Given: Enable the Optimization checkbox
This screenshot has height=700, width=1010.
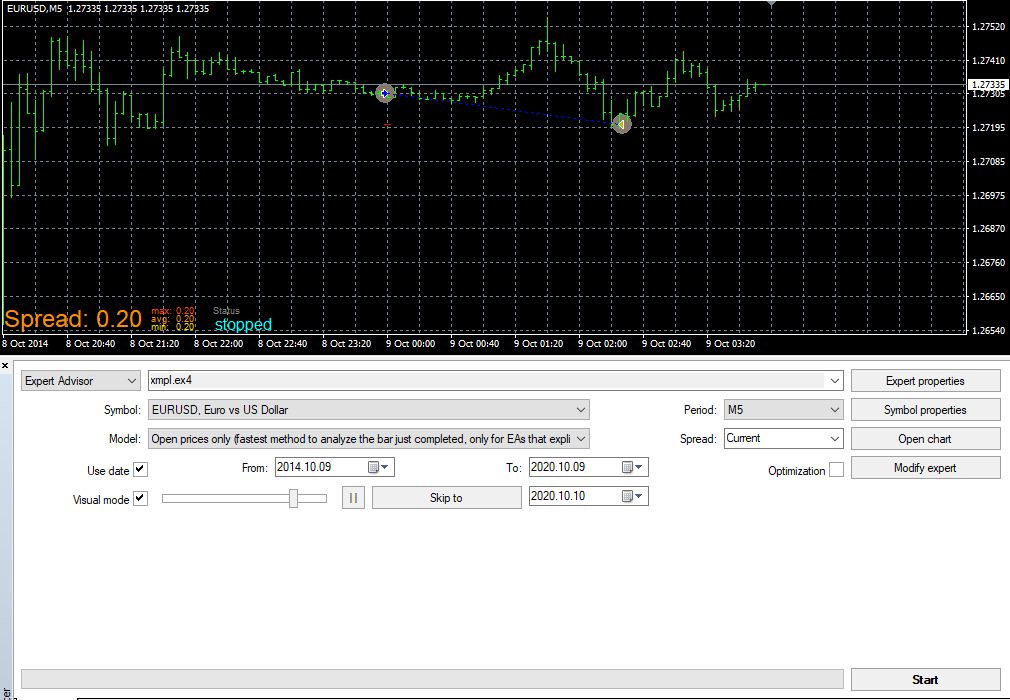Looking at the screenshot, I should pos(836,470).
